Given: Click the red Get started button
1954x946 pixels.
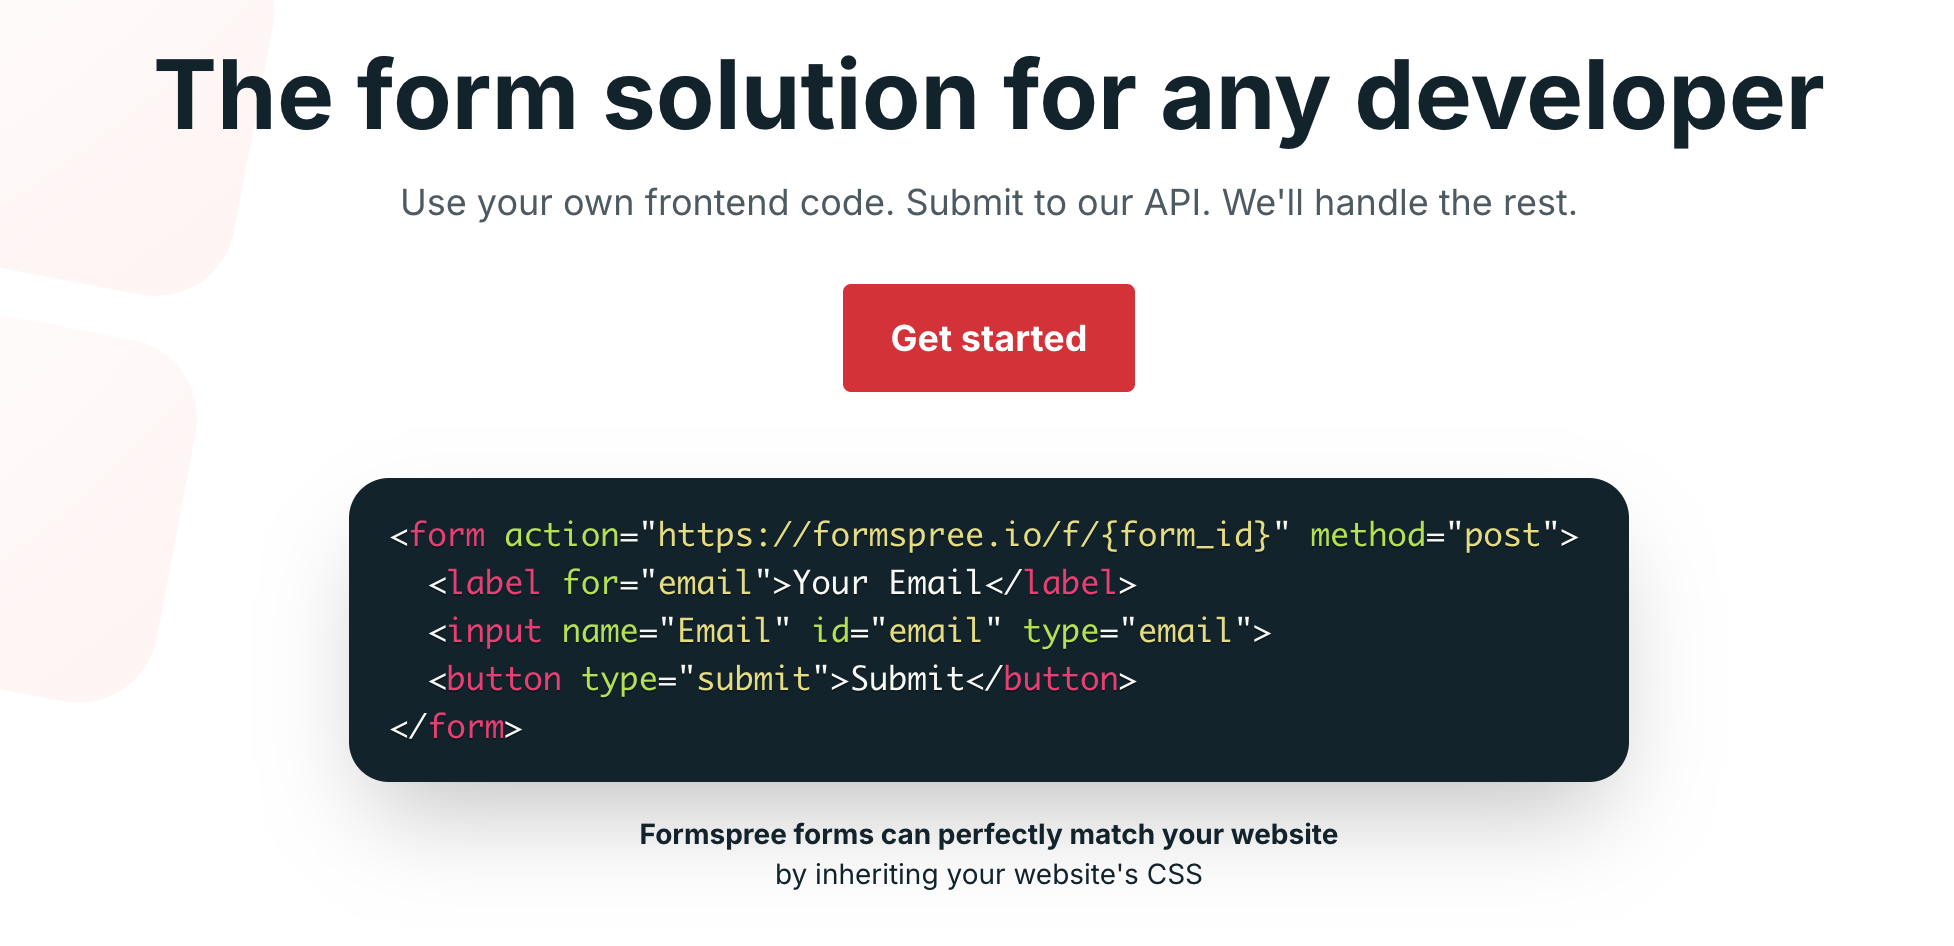Looking at the screenshot, I should pyautogui.click(x=988, y=338).
